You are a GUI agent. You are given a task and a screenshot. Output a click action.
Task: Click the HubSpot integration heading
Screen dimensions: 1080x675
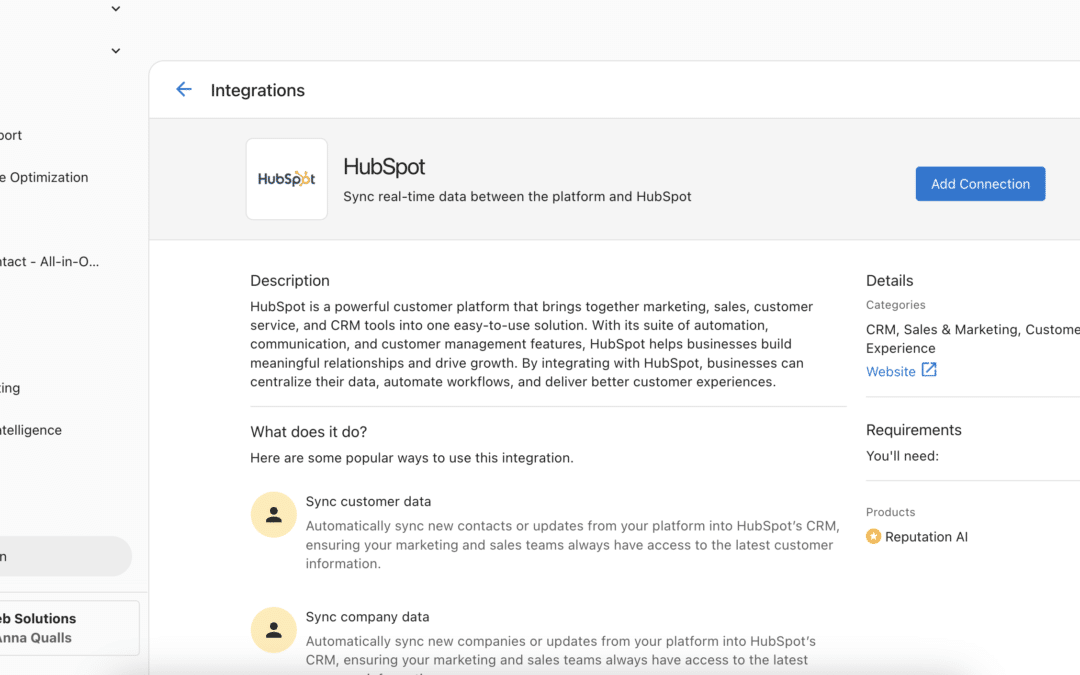384,167
